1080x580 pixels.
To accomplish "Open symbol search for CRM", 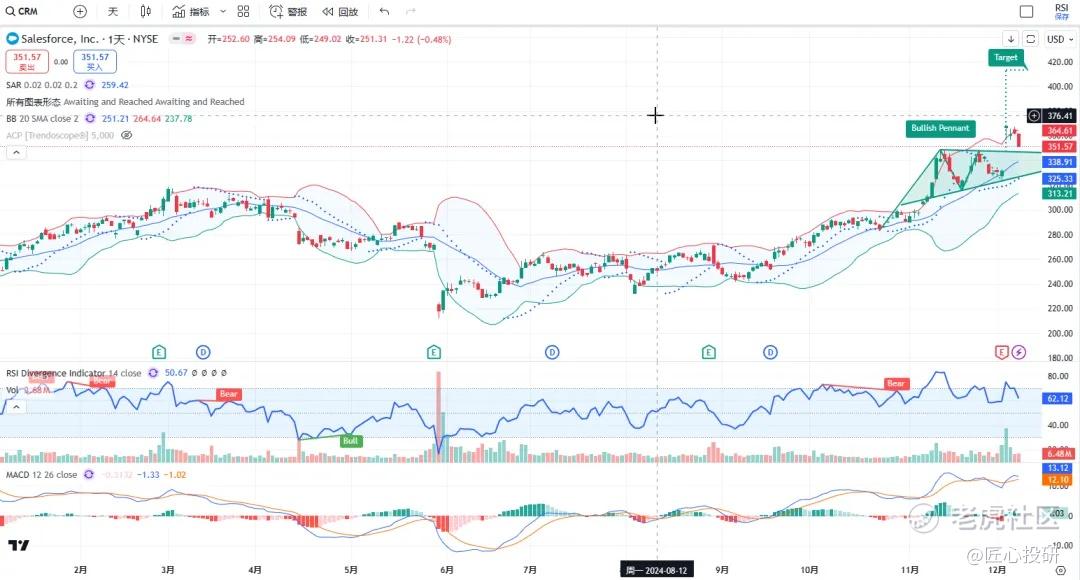I will pyautogui.click(x=21, y=11).
